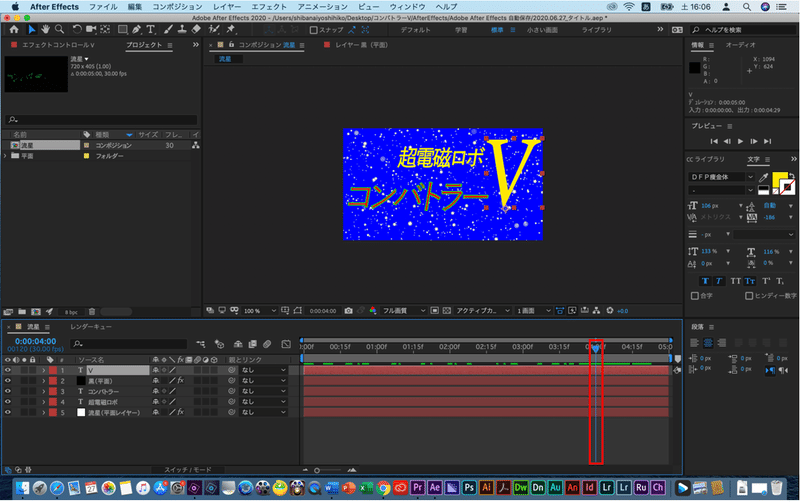Click the Draft 3D icon in timeline
Screen dimensions: 800x502
[x=219, y=344]
